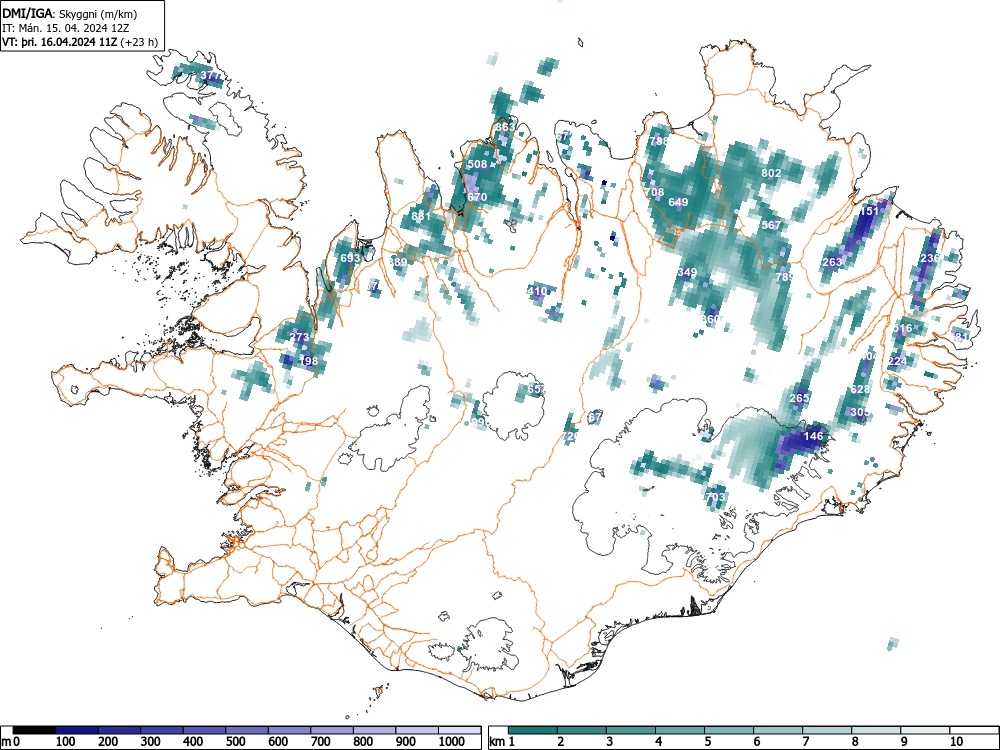Click the visibility value 265

click(x=799, y=398)
